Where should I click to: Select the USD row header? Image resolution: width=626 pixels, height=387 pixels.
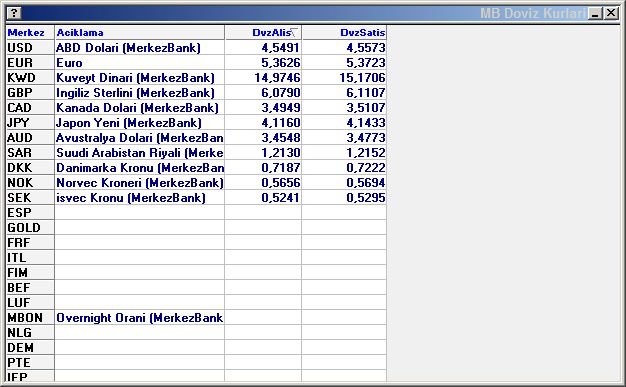click(30, 48)
